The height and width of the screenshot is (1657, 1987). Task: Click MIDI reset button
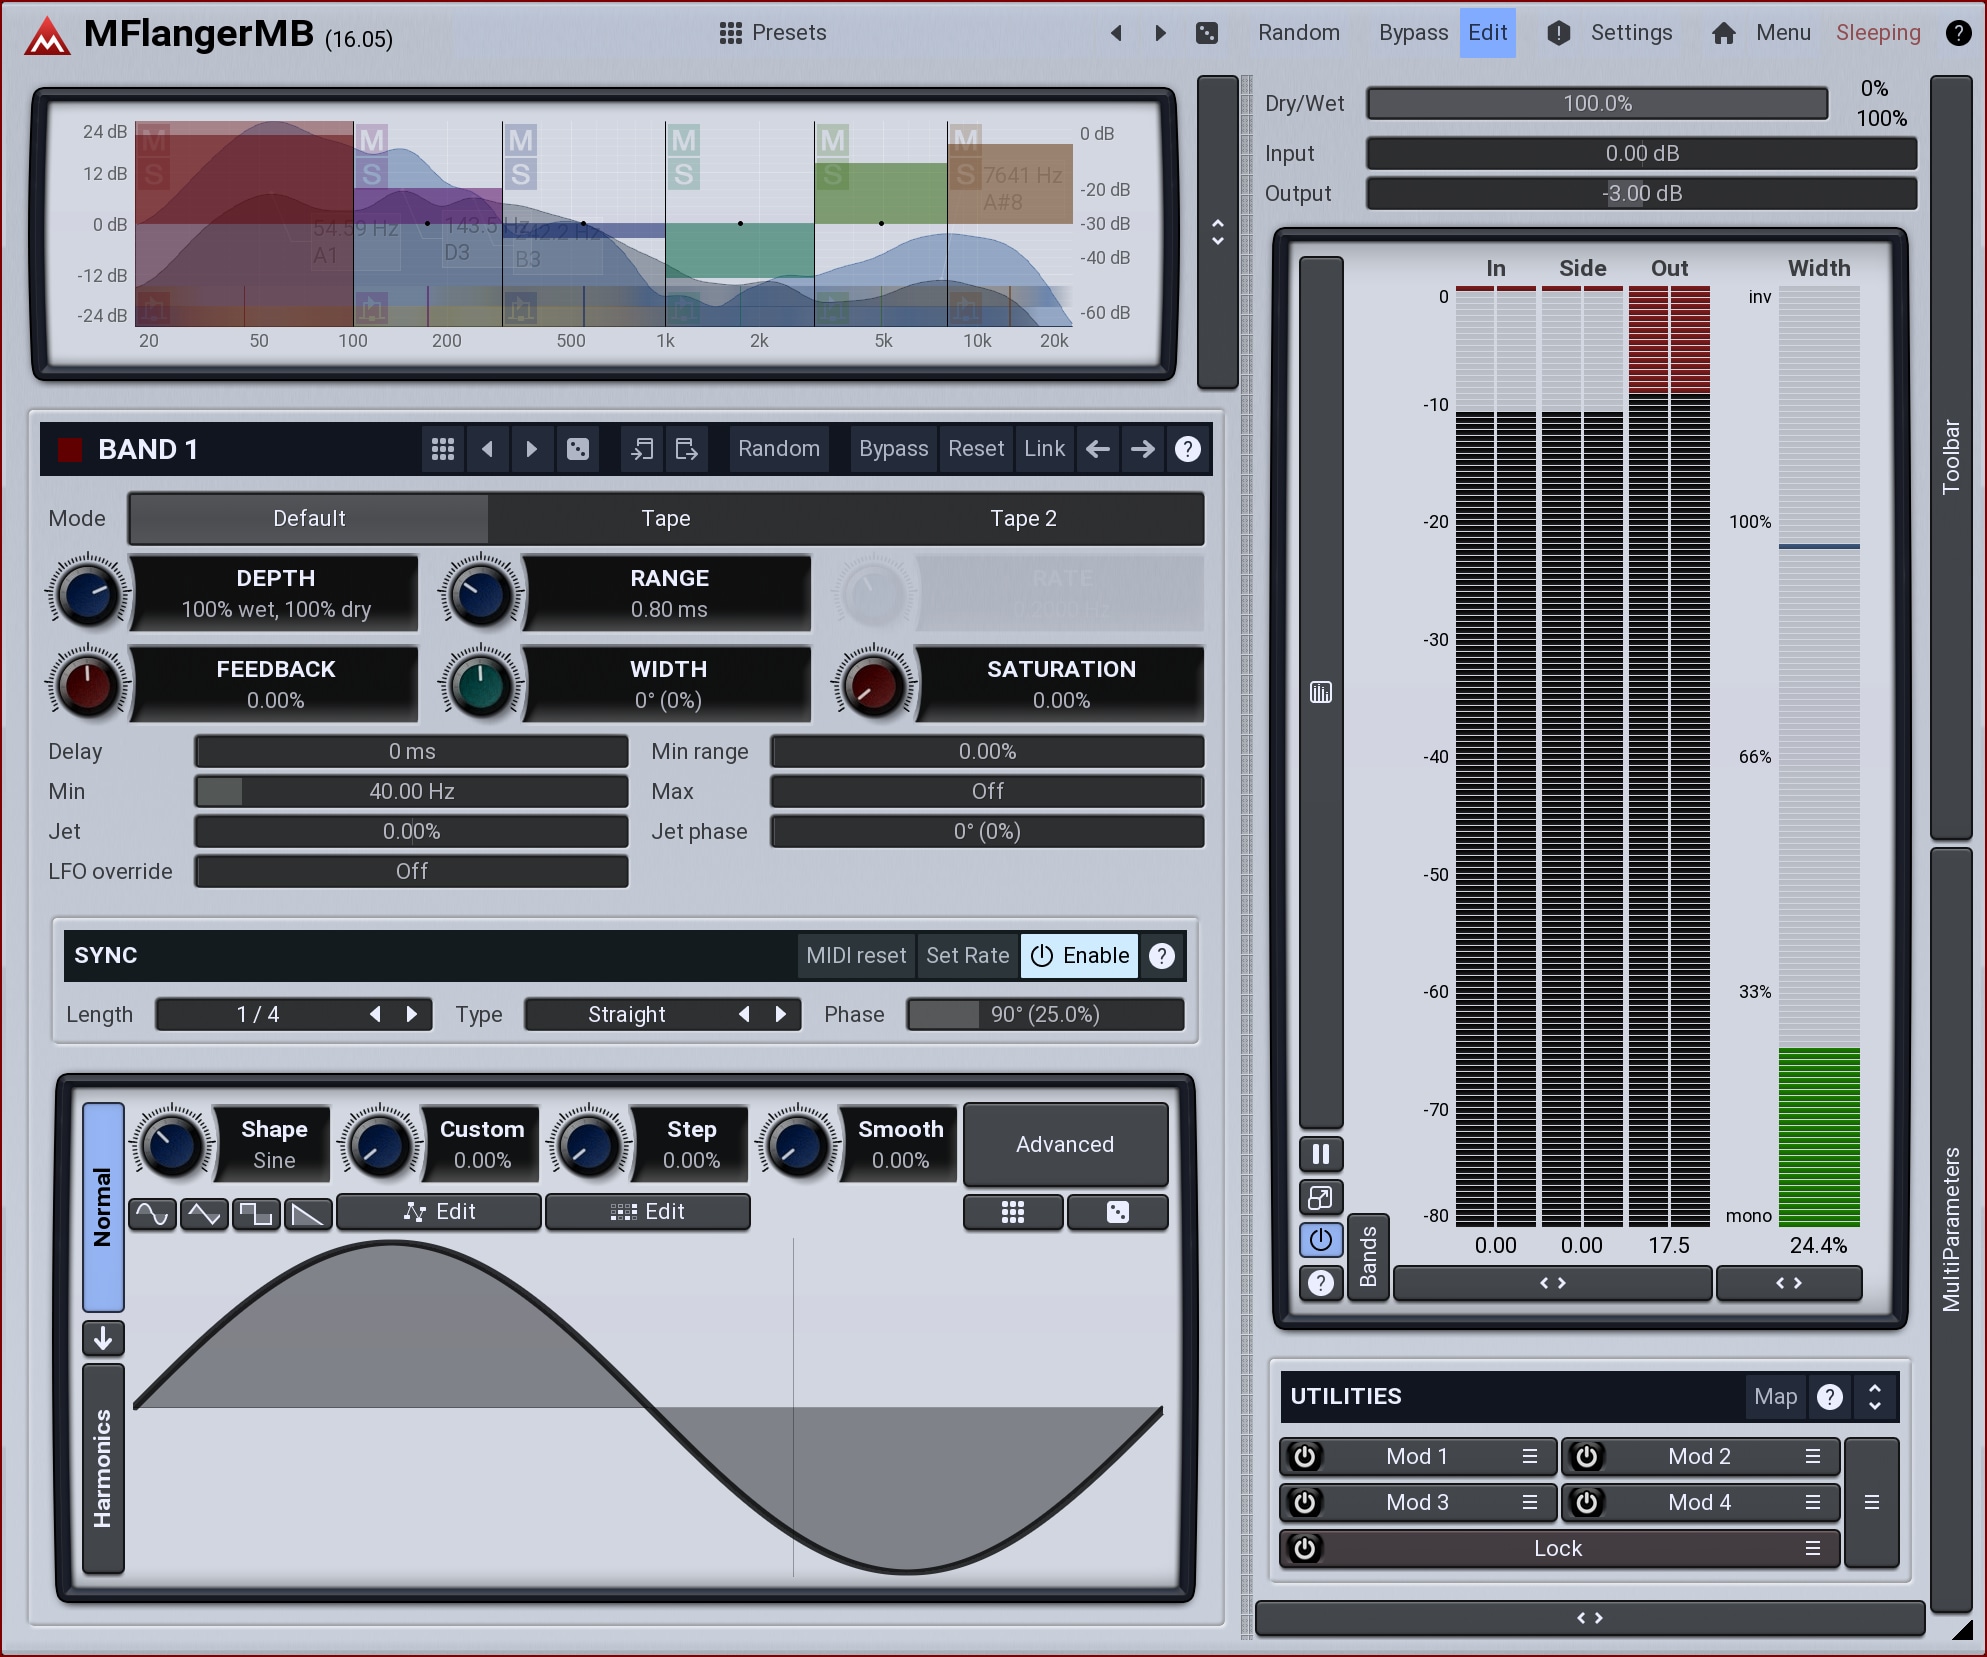click(857, 956)
